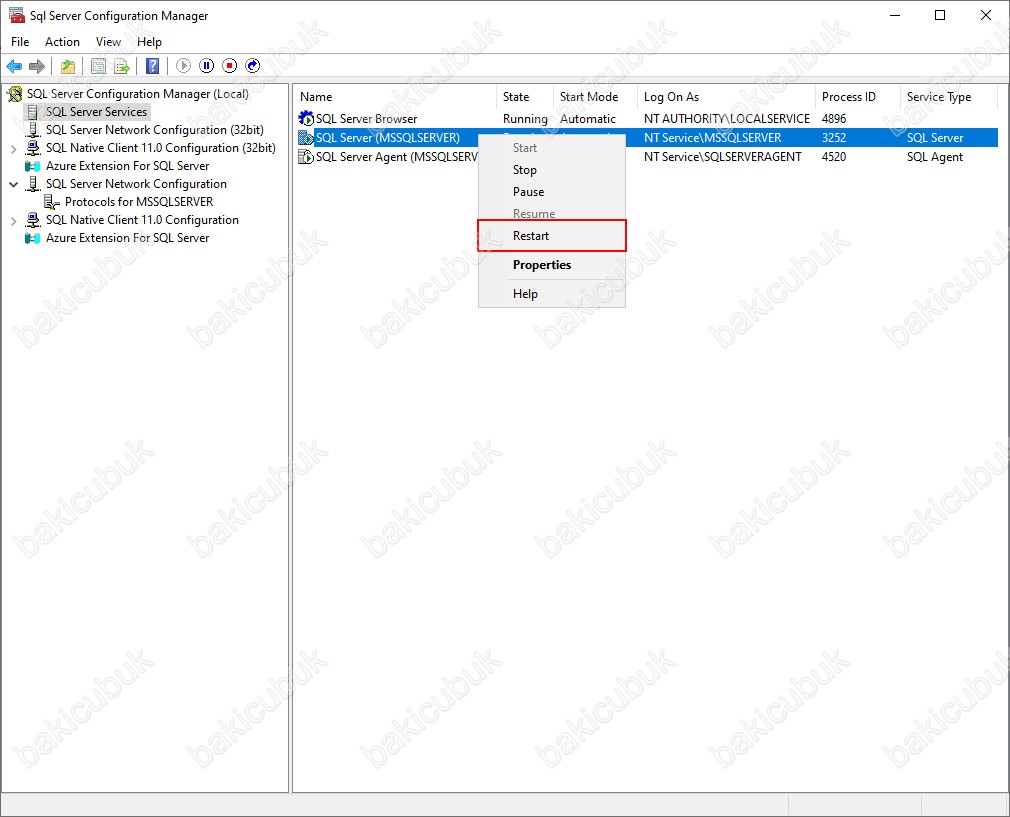Choose Stop from the context menu

[551, 170]
